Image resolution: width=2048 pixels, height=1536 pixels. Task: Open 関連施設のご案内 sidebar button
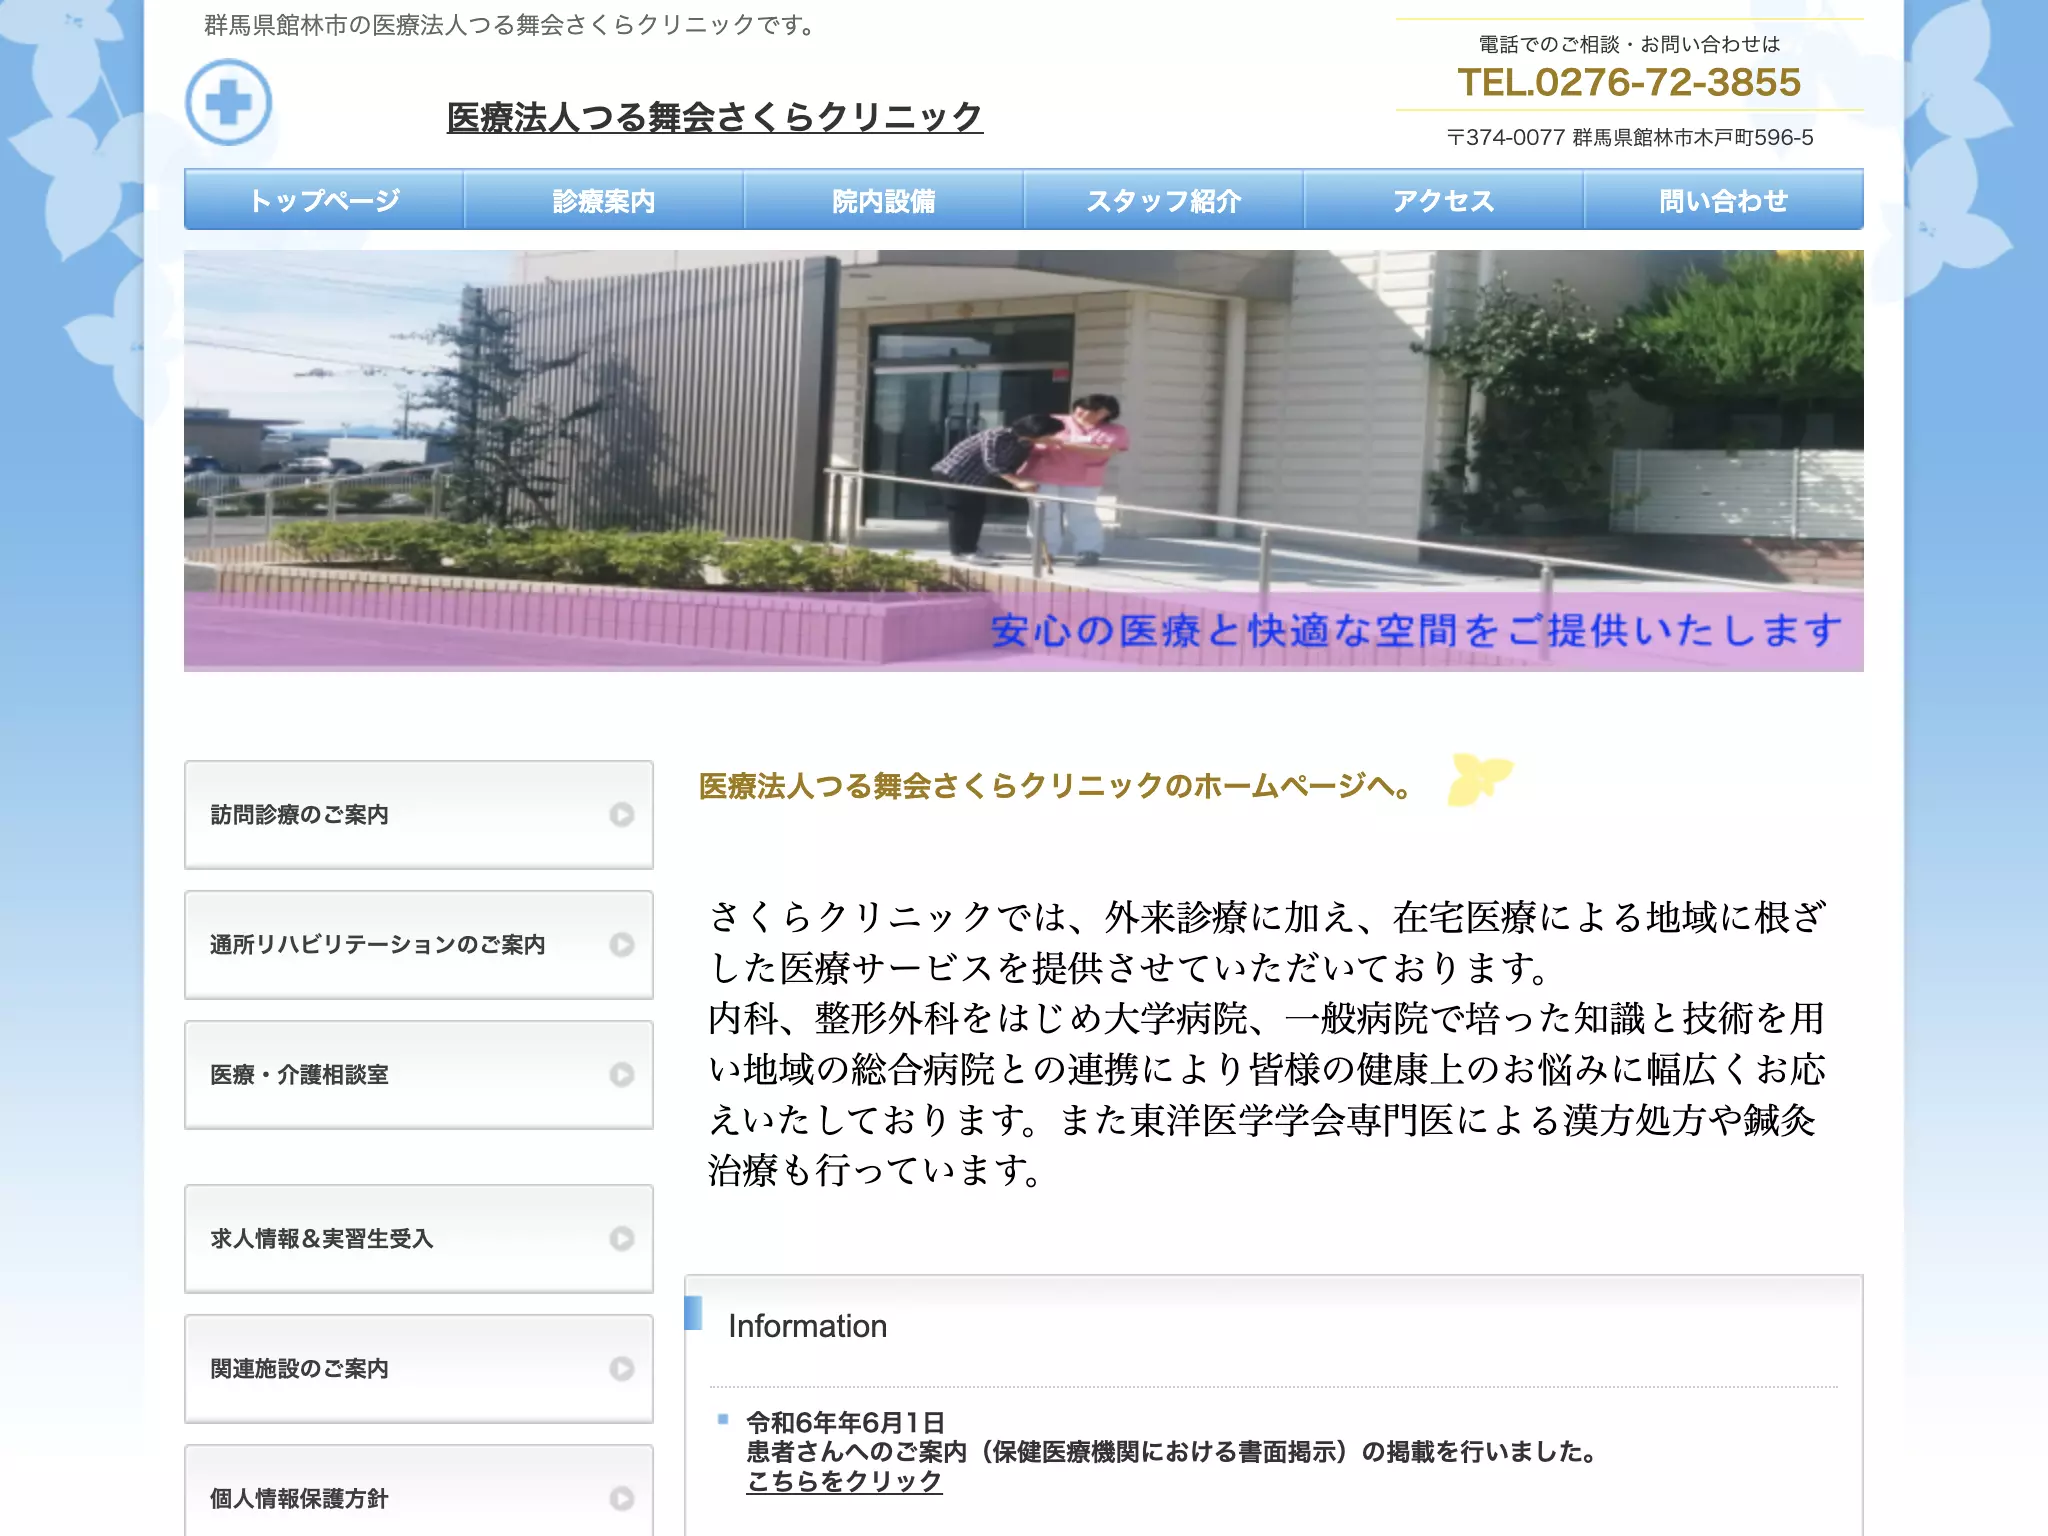(419, 1369)
